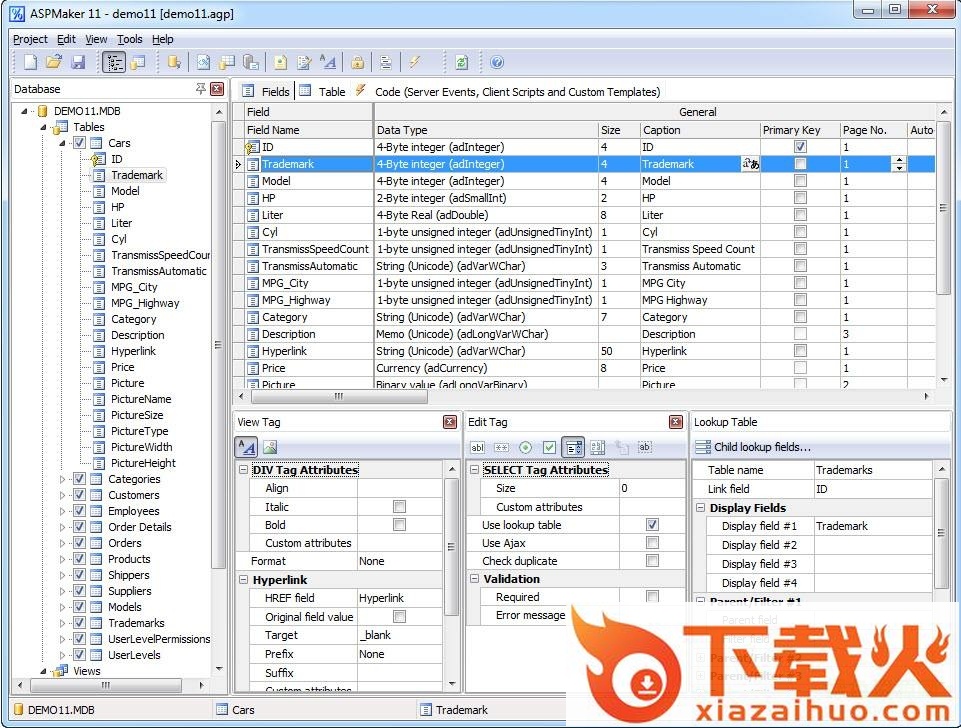Check the Primary Key checkbox for Model
This screenshot has height=728, width=961.
[800, 181]
